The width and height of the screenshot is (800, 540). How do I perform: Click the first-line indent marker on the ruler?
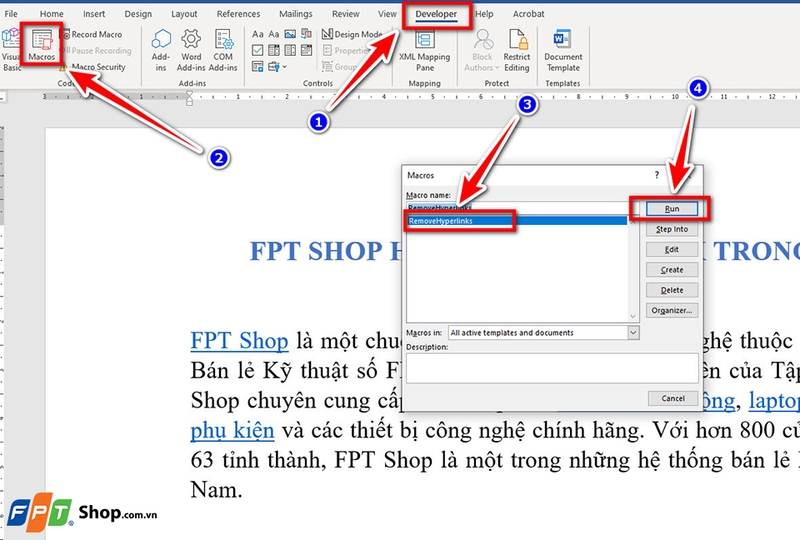(189, 93)
